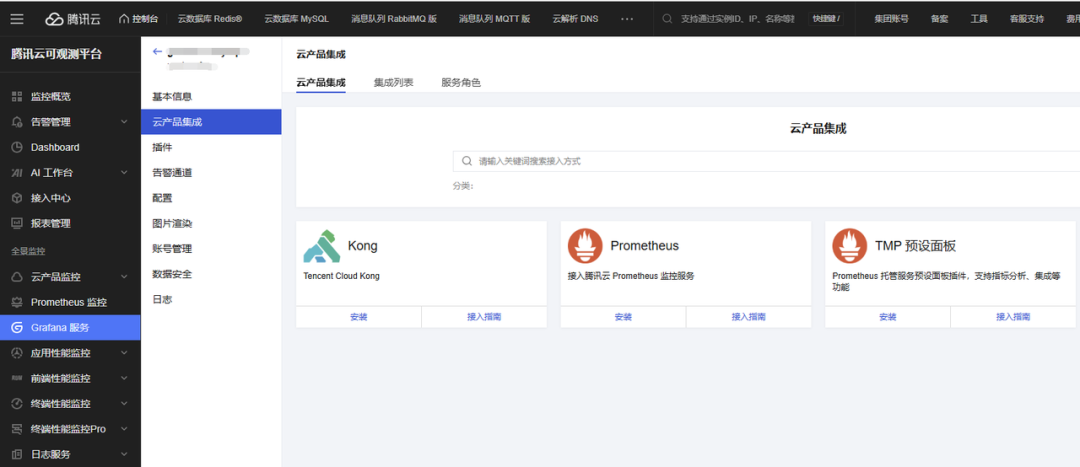Screen dimensions: 1080x467
Task: Expand the 终端性能监控Pro chevron
Action: coord(124,429)
